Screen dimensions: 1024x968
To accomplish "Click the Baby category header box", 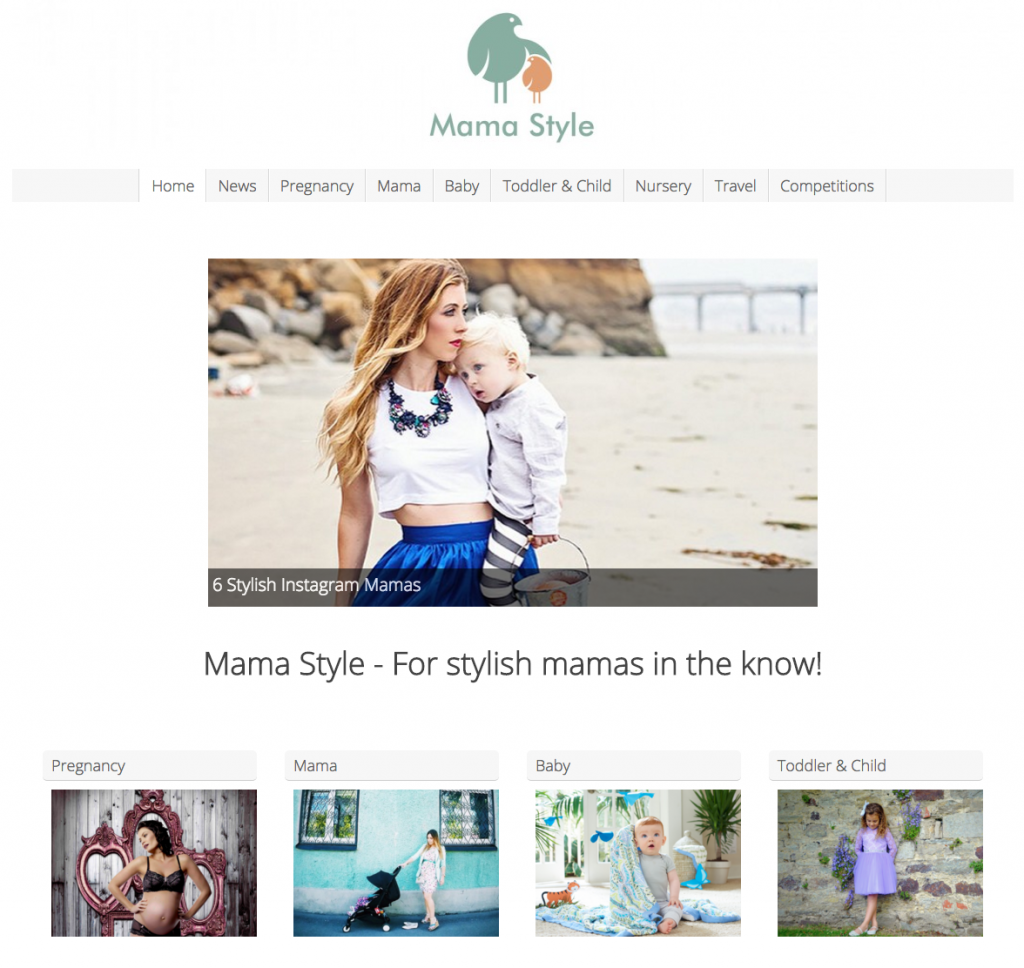I will (x=634, y=766).
